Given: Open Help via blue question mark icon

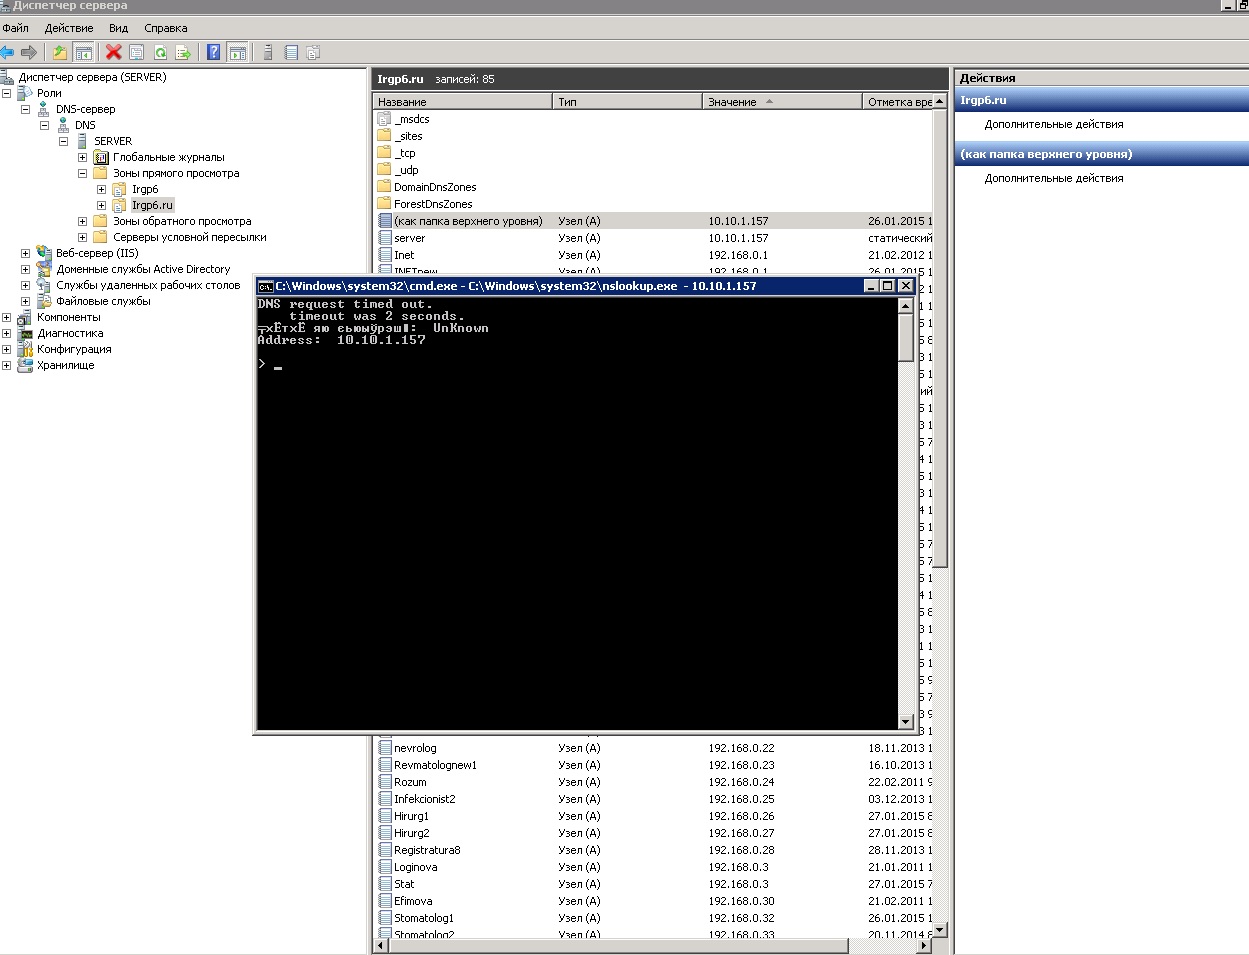Looking at the screenshot, I should [x=213, y=52].
